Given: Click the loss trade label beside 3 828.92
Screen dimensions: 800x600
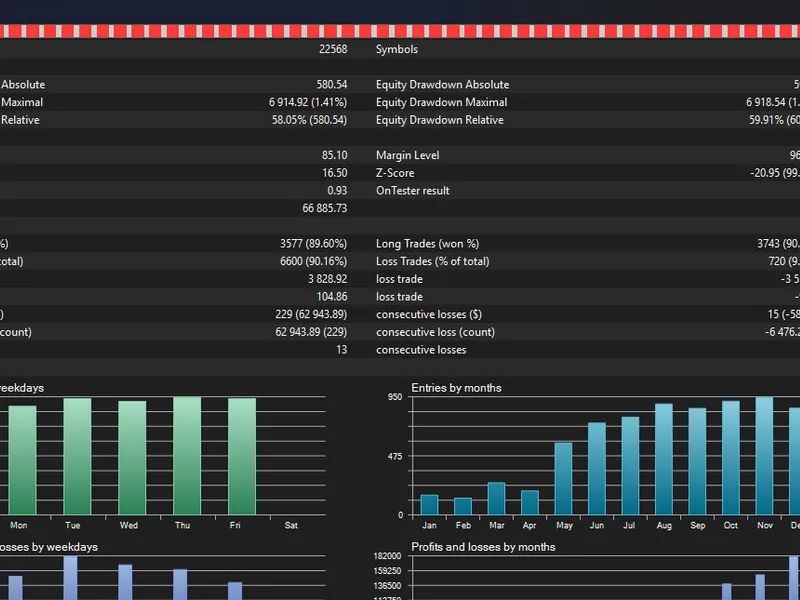Looking at the screenshot, I should [399, 279].
